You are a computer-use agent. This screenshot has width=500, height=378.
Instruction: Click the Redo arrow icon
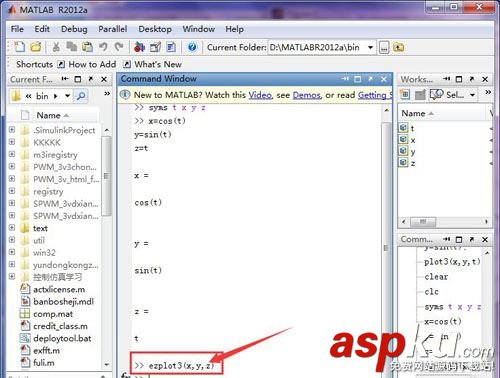click(x=119, y=47)
